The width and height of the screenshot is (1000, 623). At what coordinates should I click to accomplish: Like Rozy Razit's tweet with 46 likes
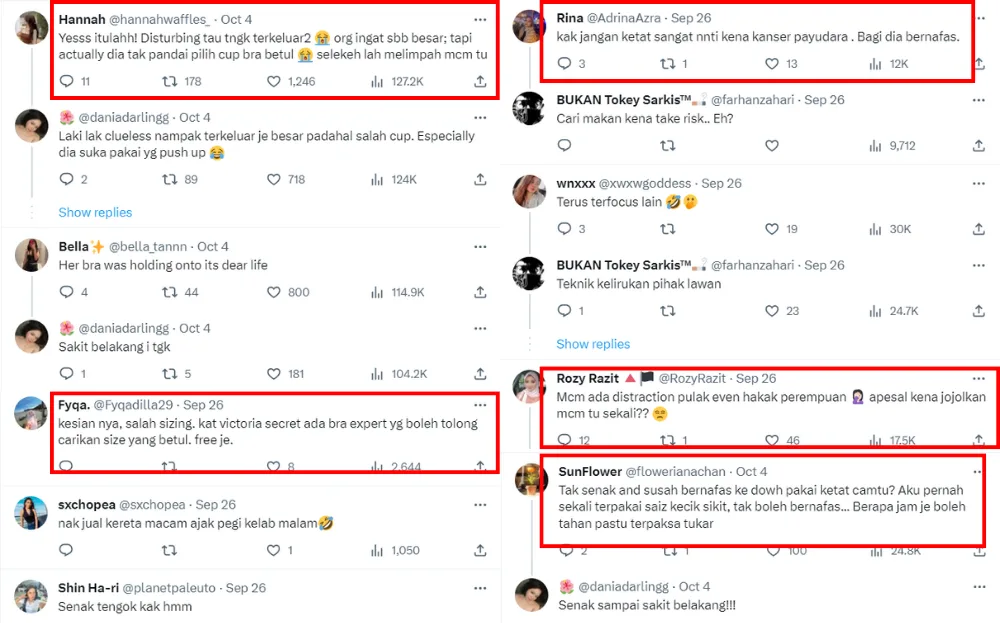(x=772, y=440)
